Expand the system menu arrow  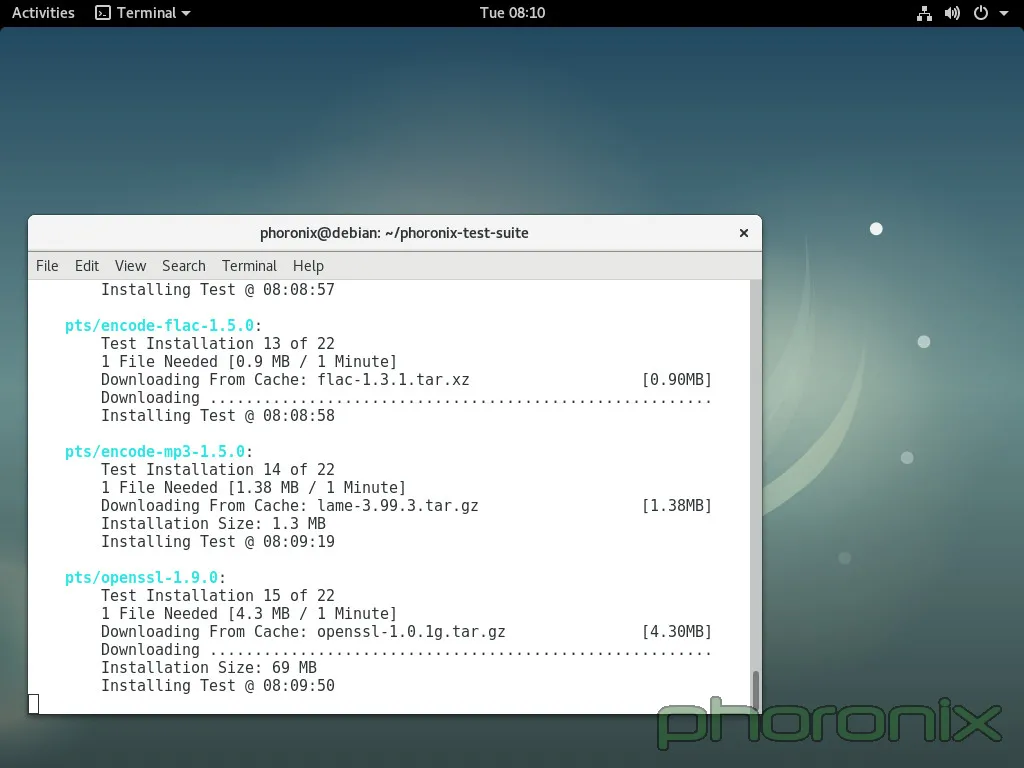tap(1004, 13)
